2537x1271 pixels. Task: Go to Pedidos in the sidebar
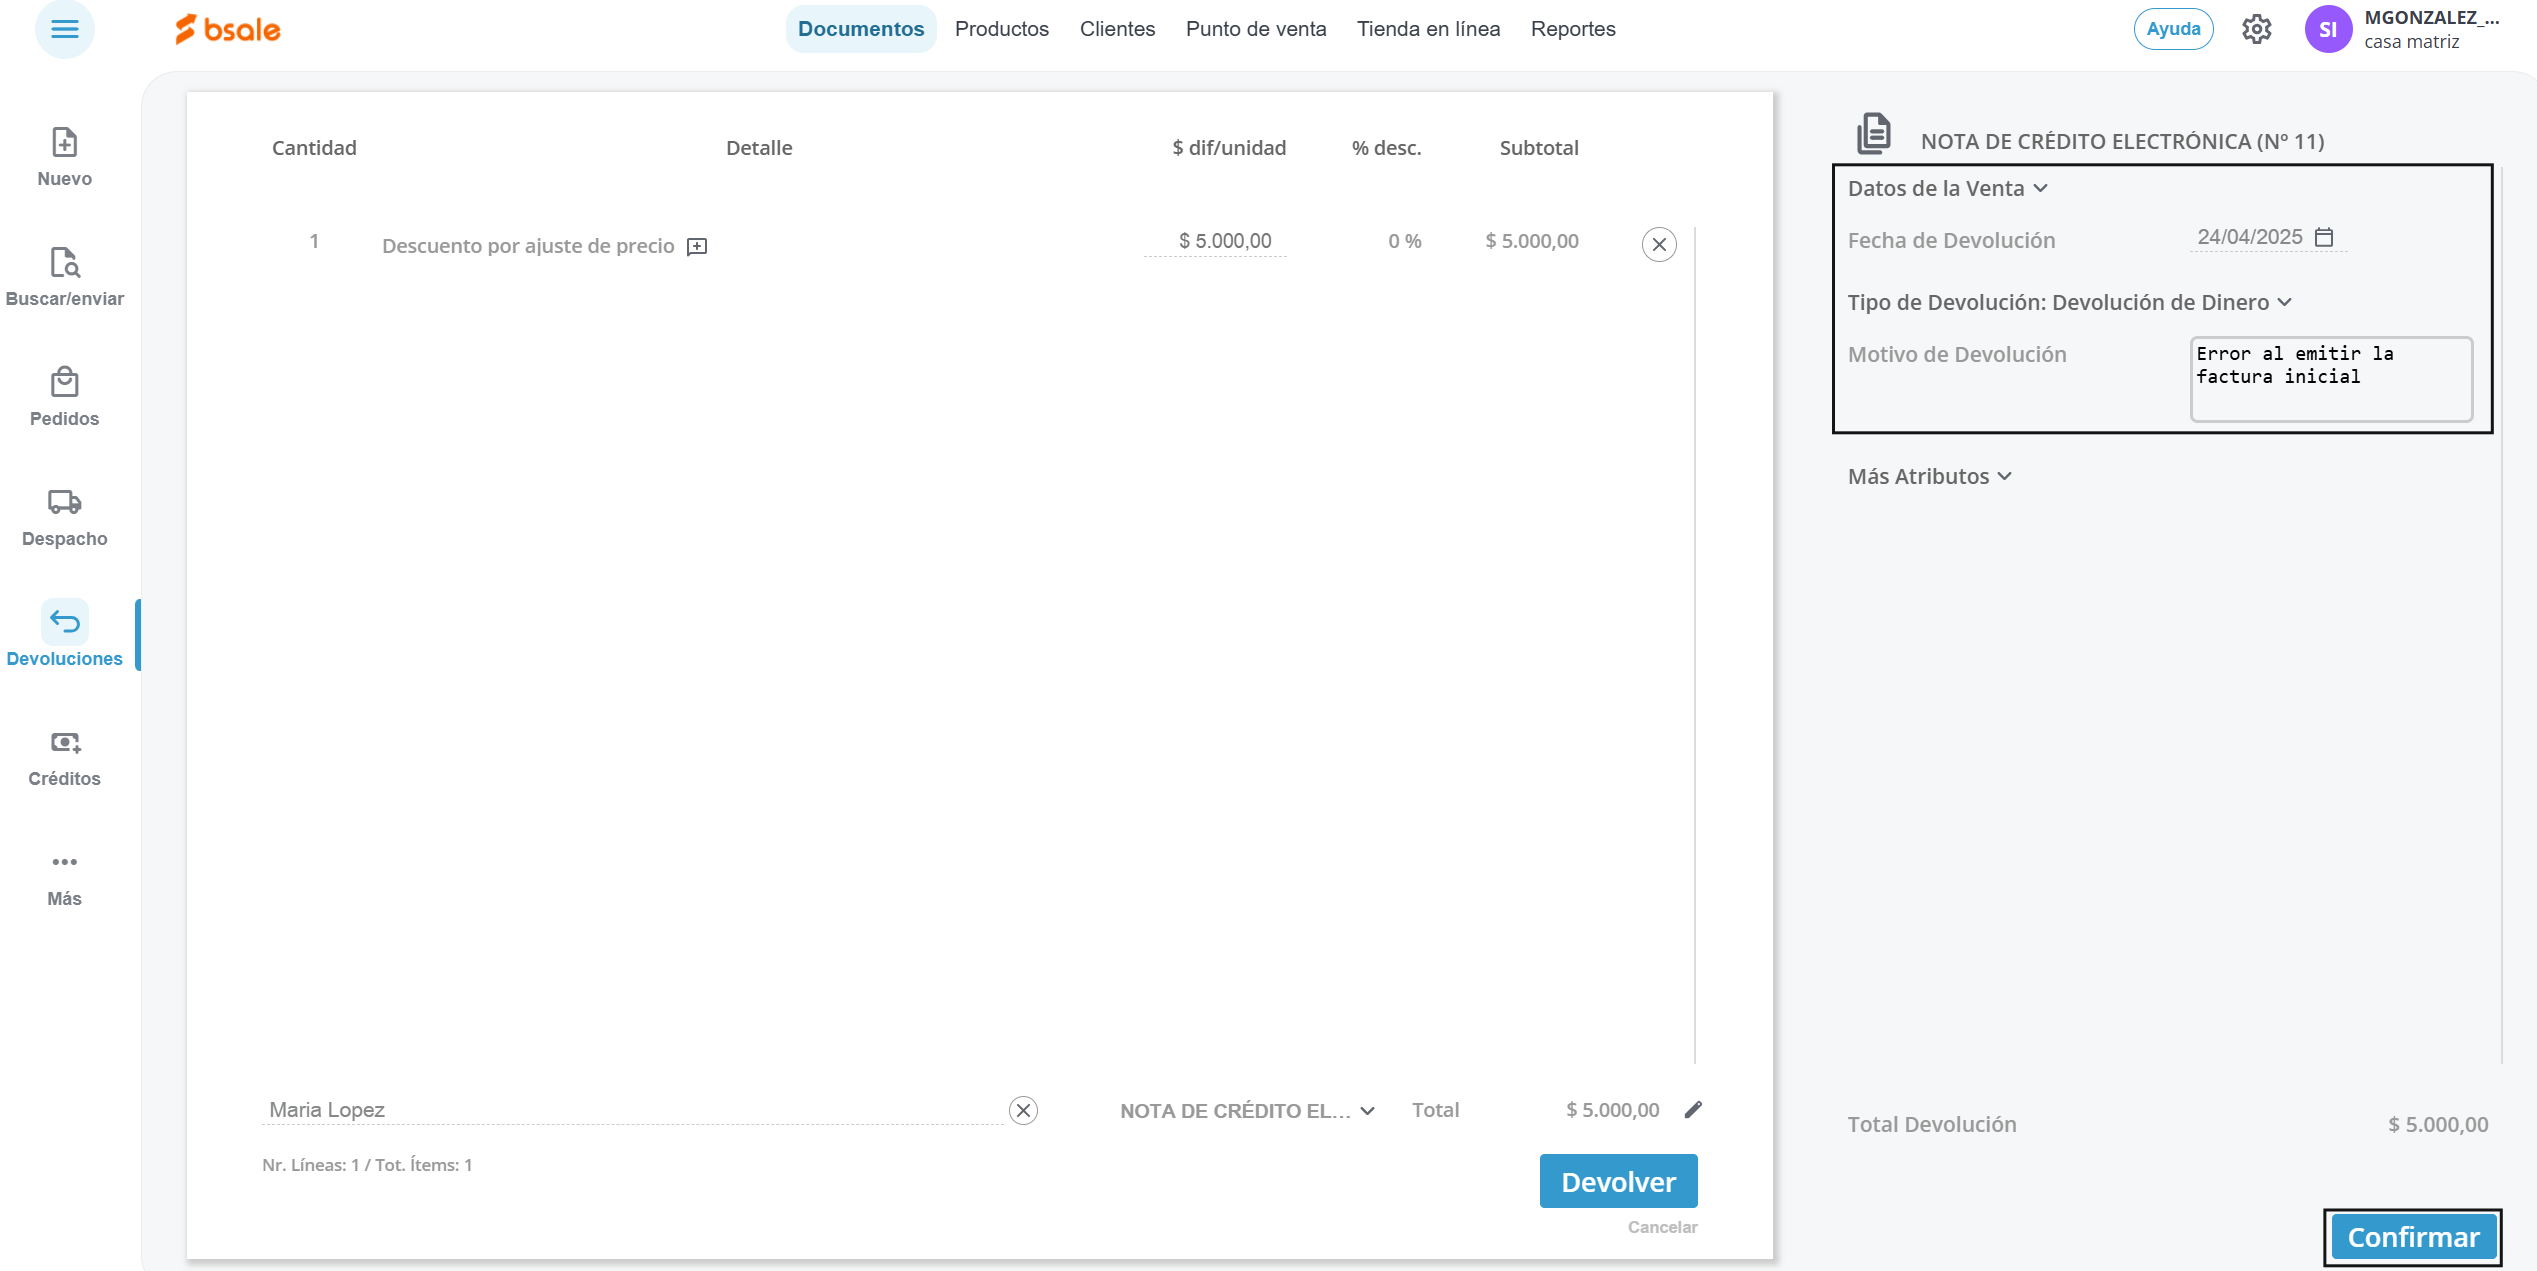click(64, 383)
